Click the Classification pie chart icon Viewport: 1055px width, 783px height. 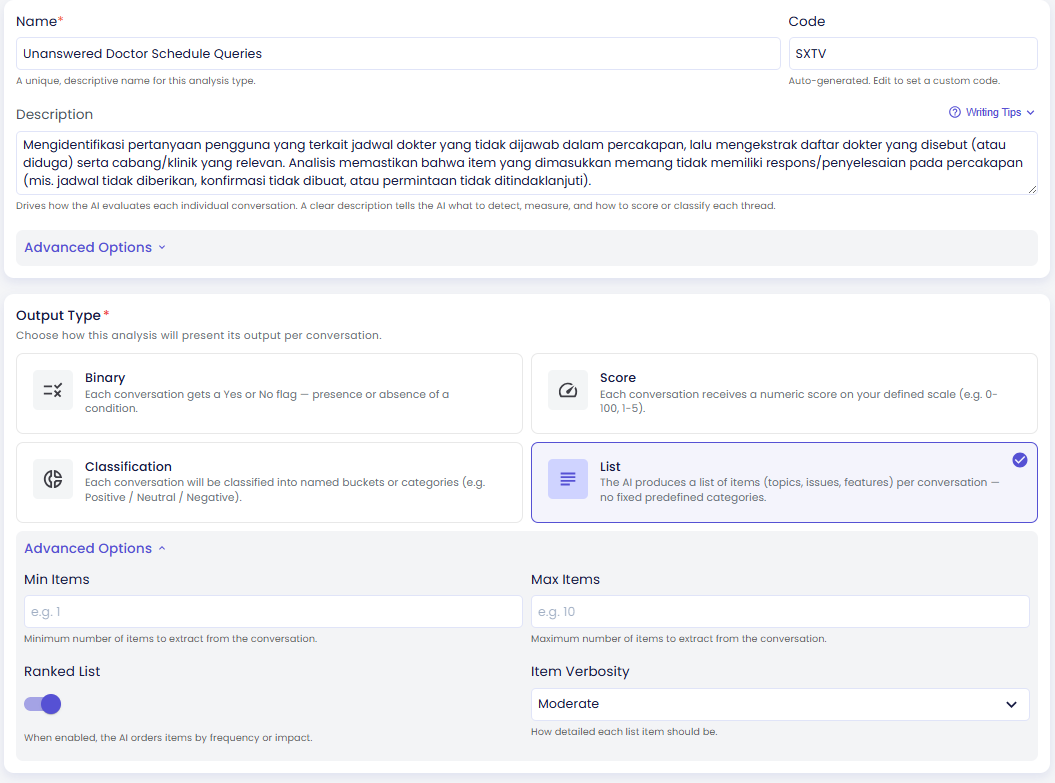coord(53,479)
